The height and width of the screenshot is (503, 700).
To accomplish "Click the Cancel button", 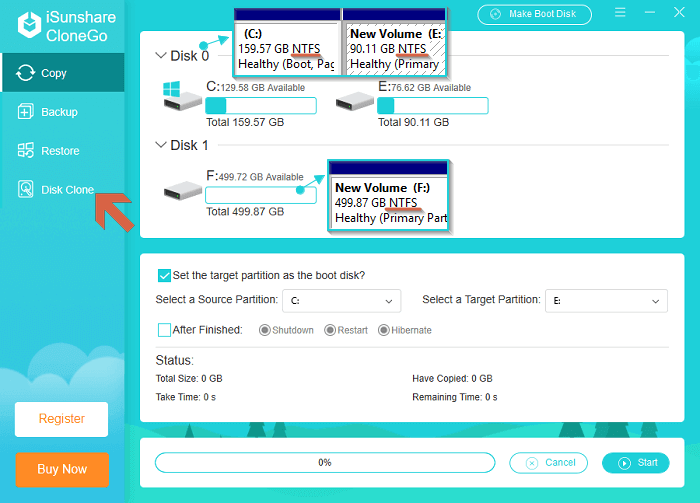I will click(x=548, y=463).
